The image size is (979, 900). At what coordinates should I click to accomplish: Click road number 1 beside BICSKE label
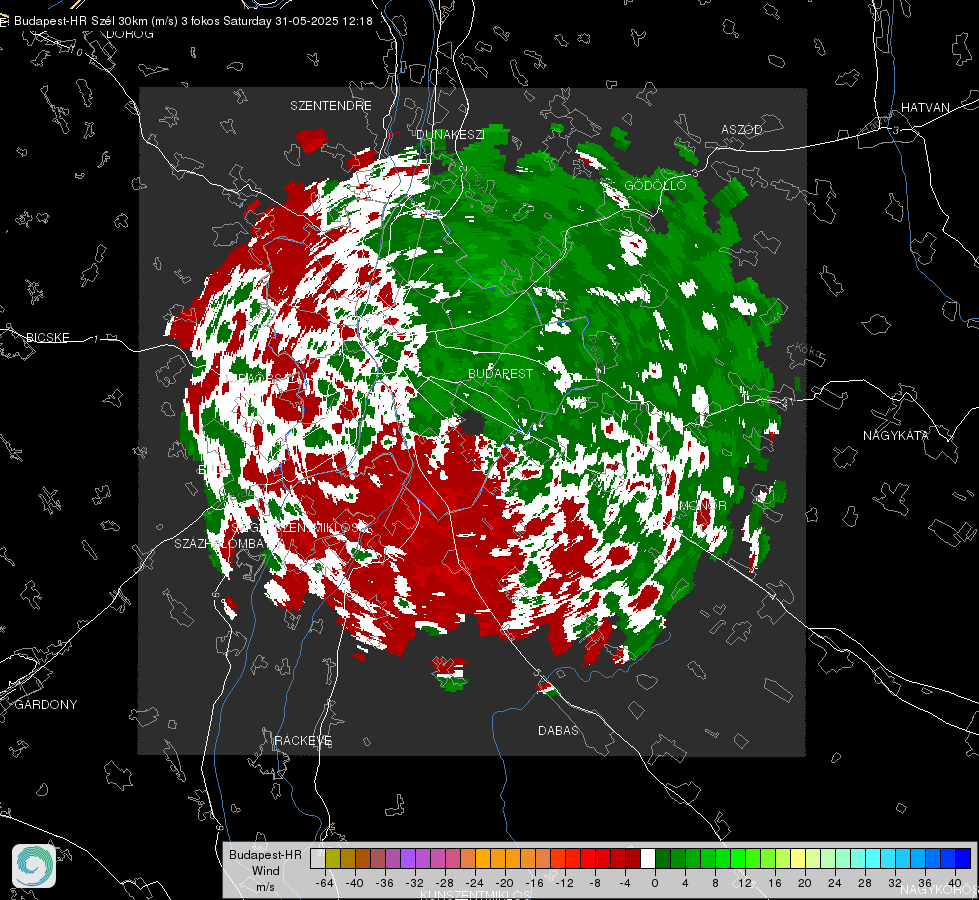96,339
